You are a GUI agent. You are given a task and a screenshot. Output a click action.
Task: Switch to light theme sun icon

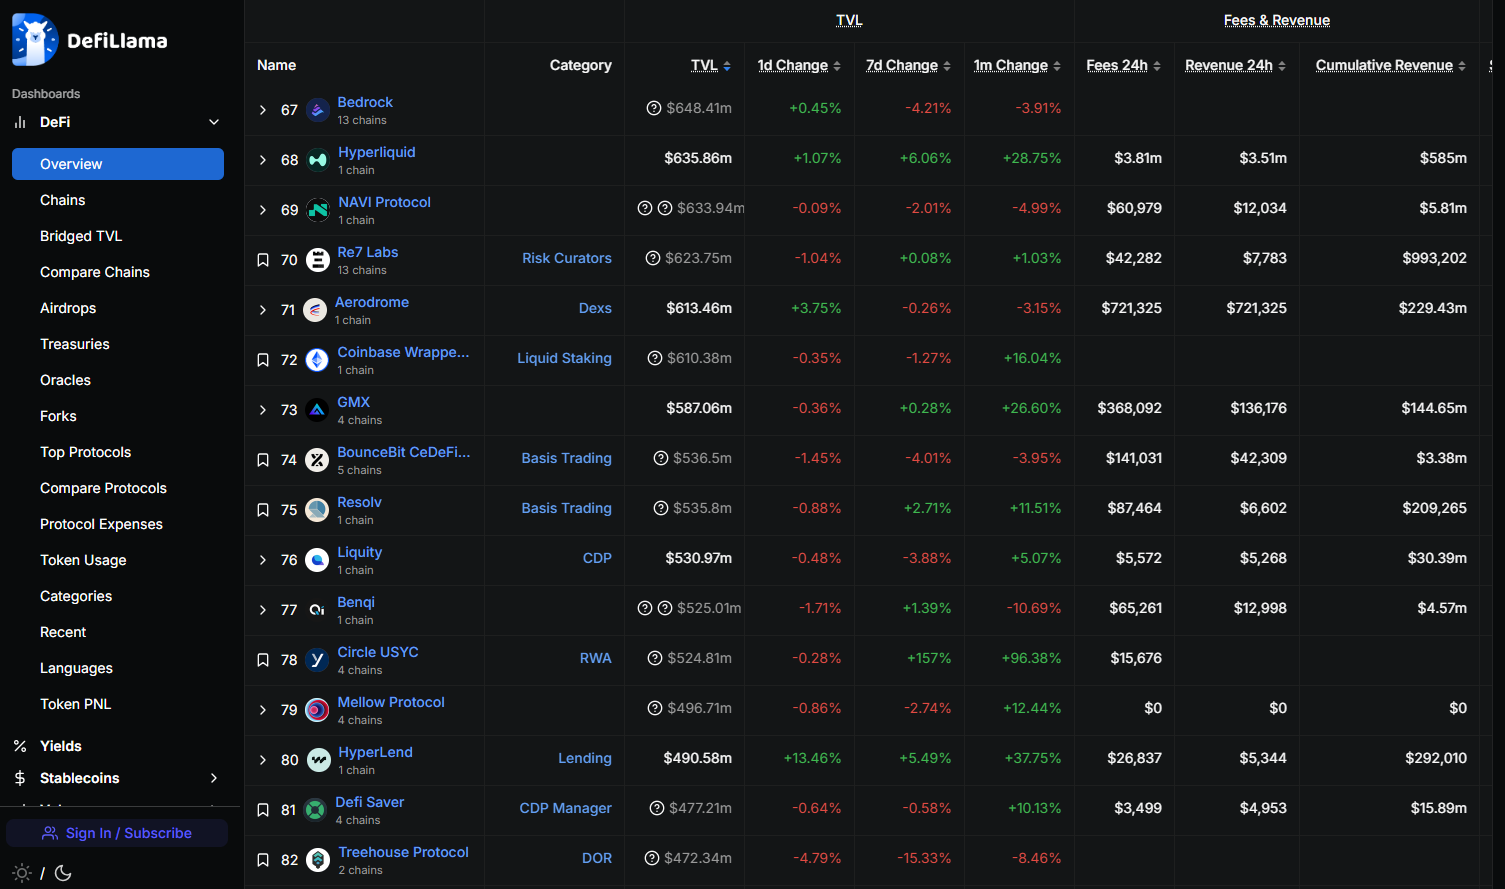point(22,873)
